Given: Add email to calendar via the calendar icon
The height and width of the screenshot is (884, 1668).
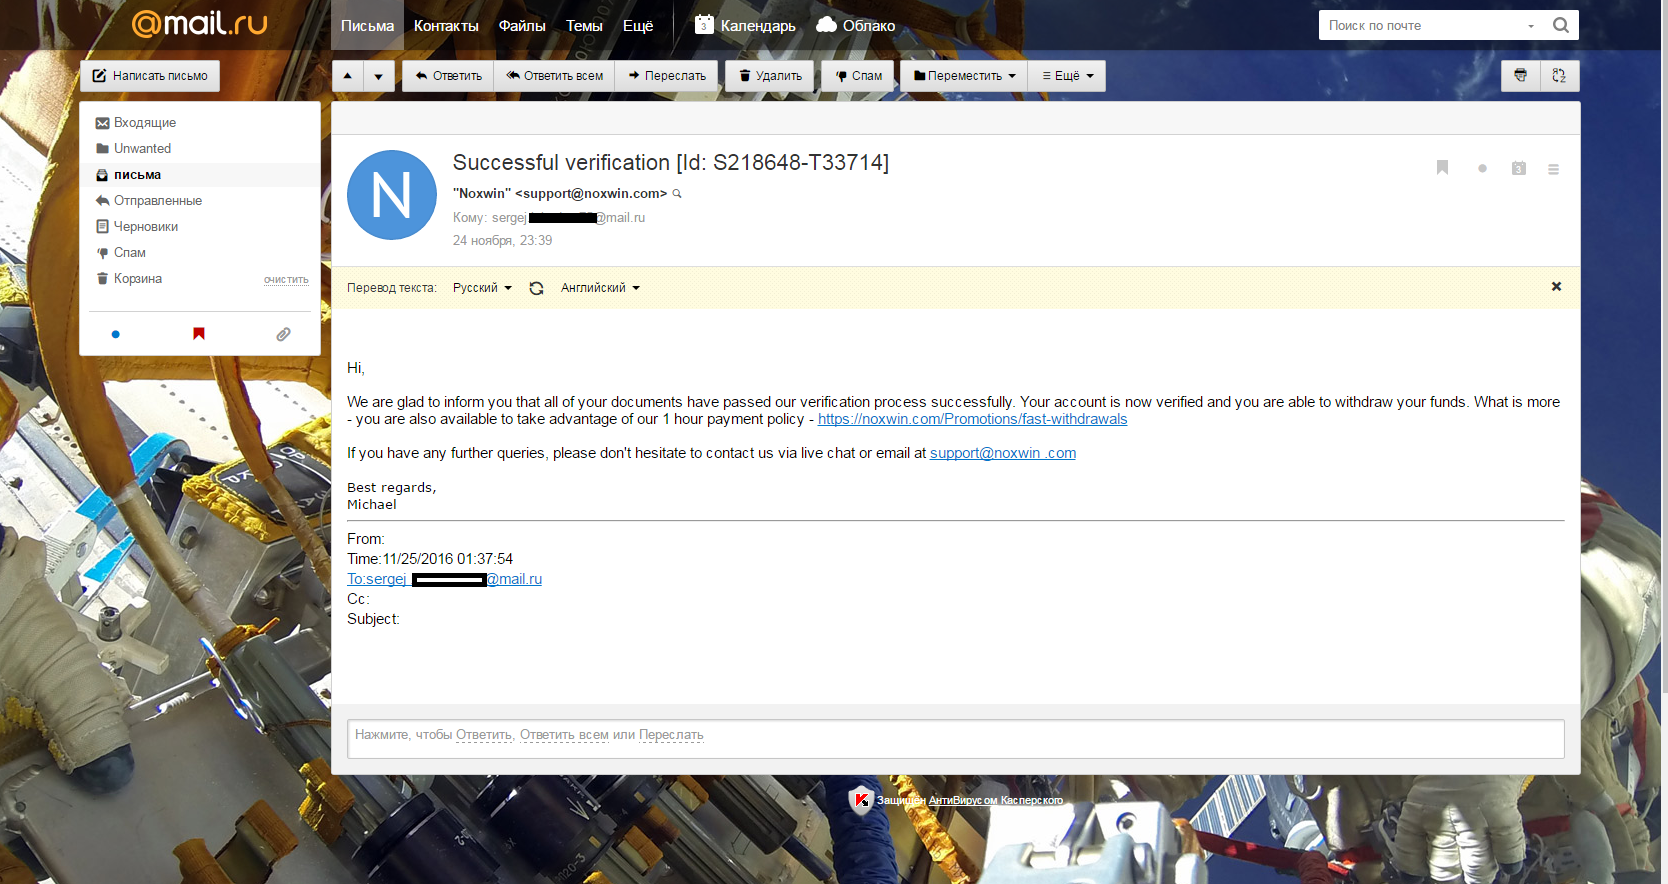Looking at the screenshot, I should coord(1518,169).
